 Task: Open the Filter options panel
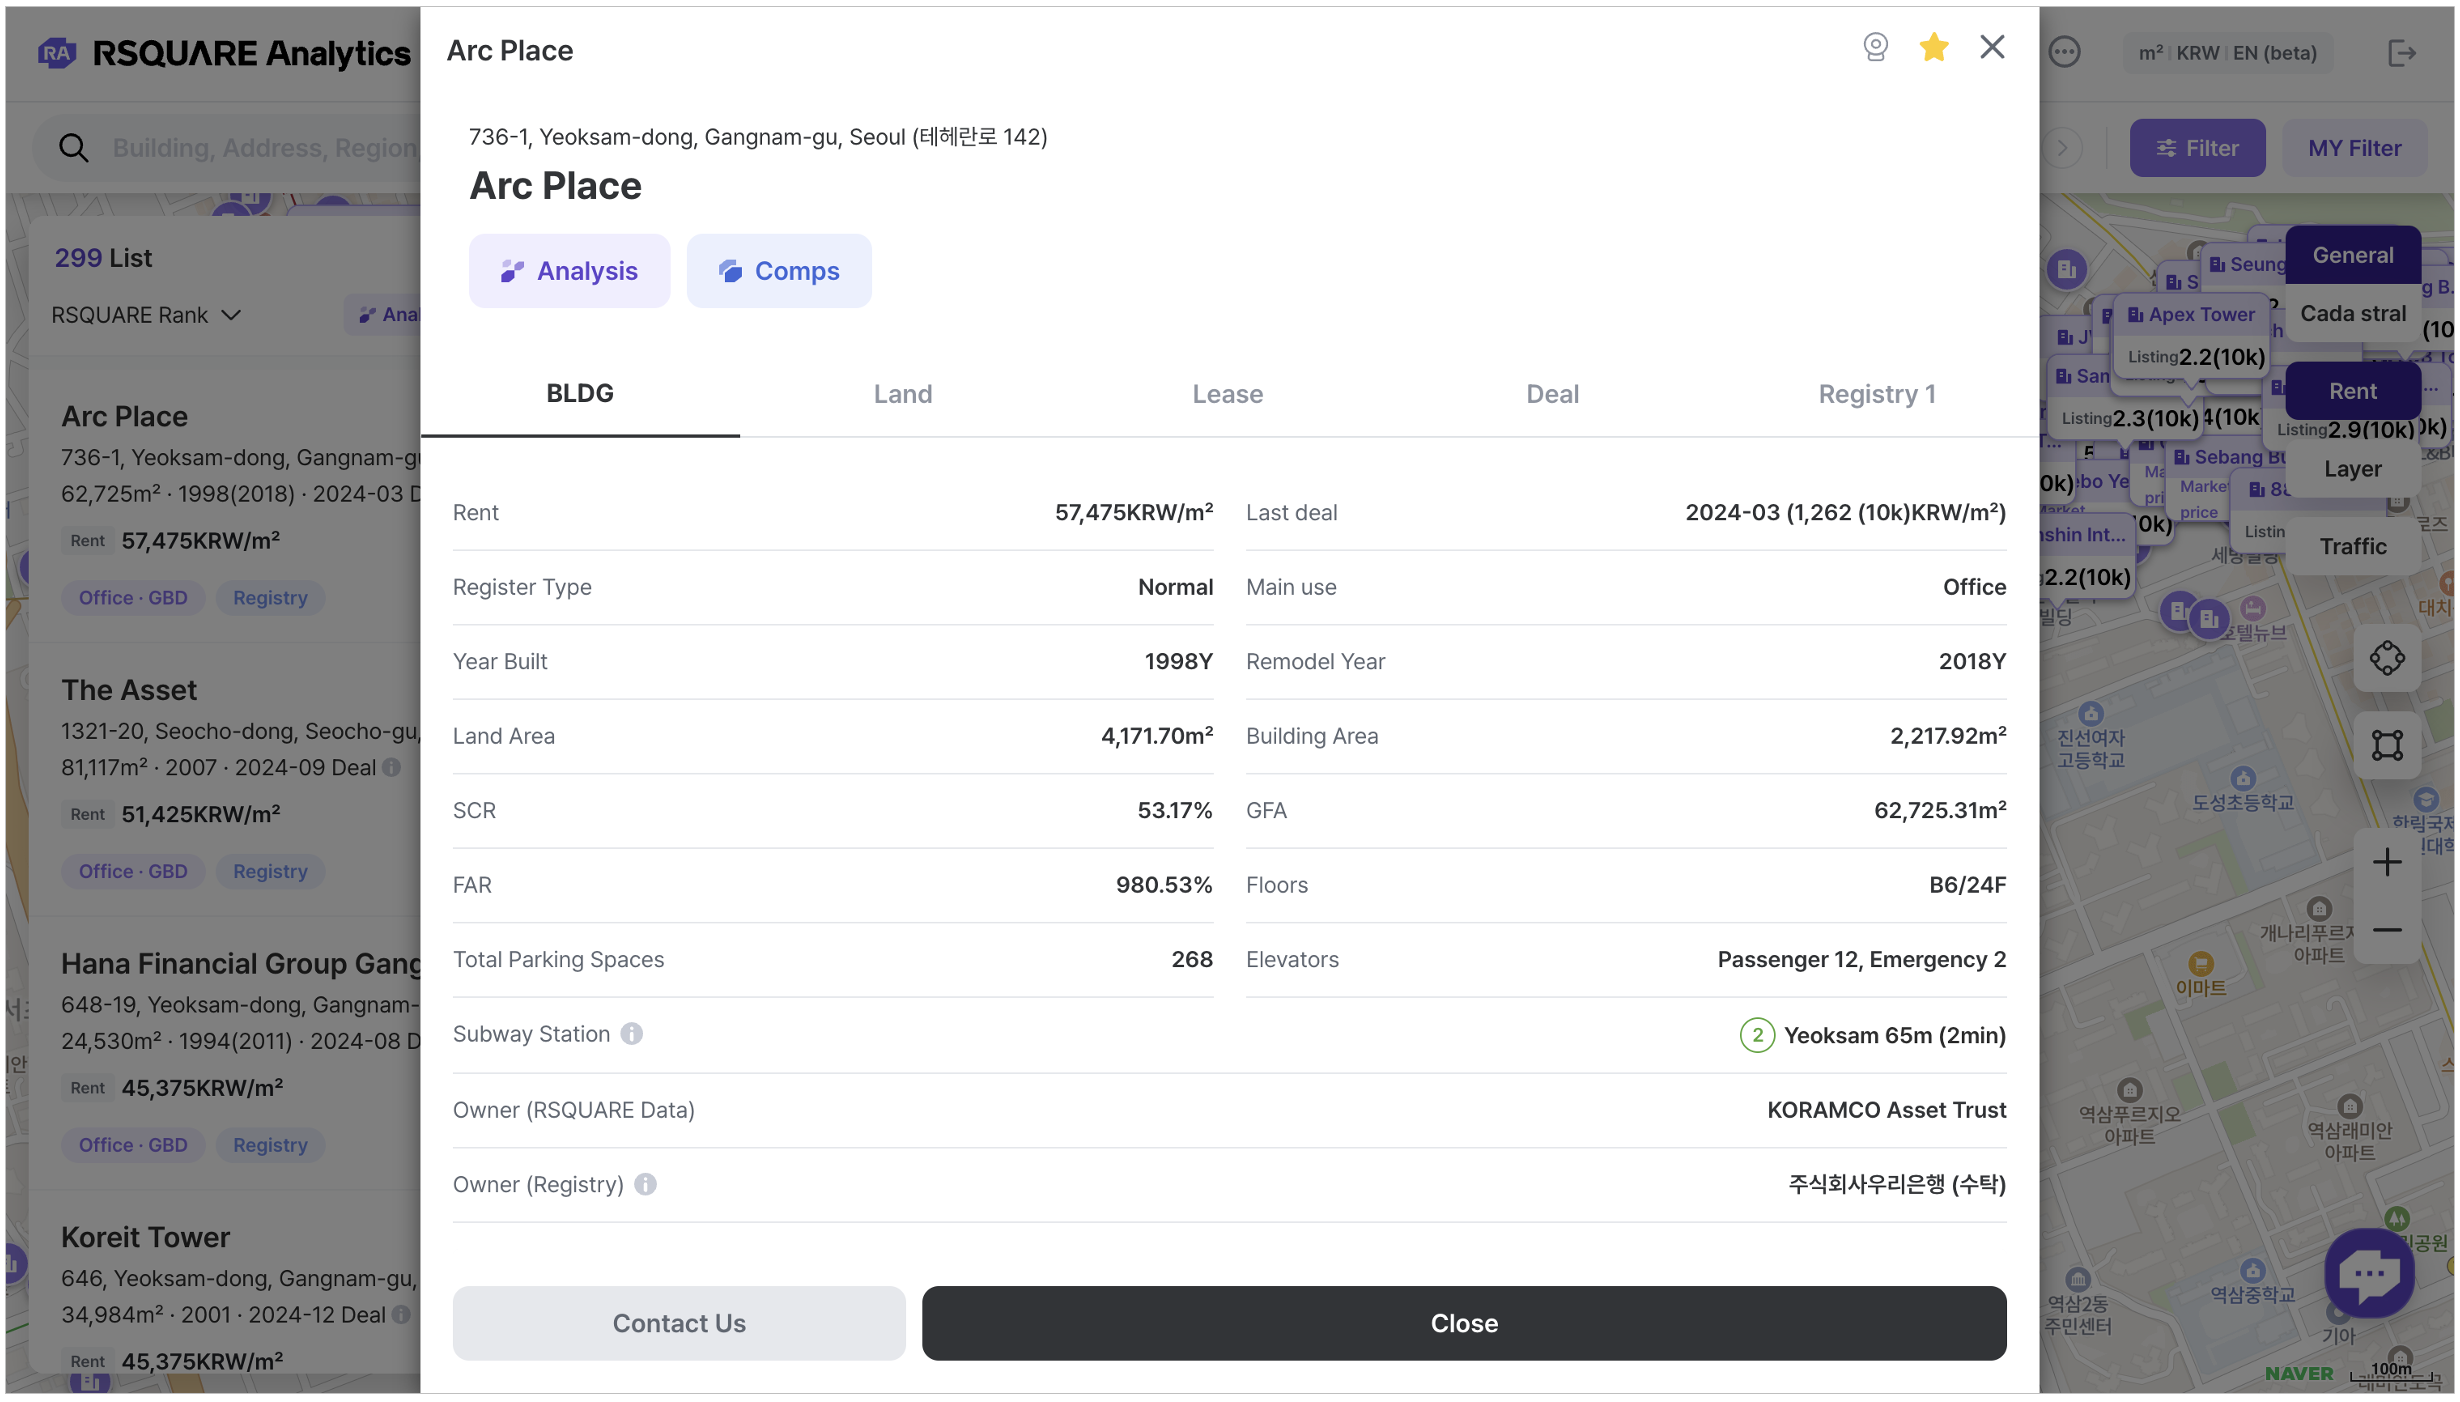pyautogui.click(x=2196, y=148)
